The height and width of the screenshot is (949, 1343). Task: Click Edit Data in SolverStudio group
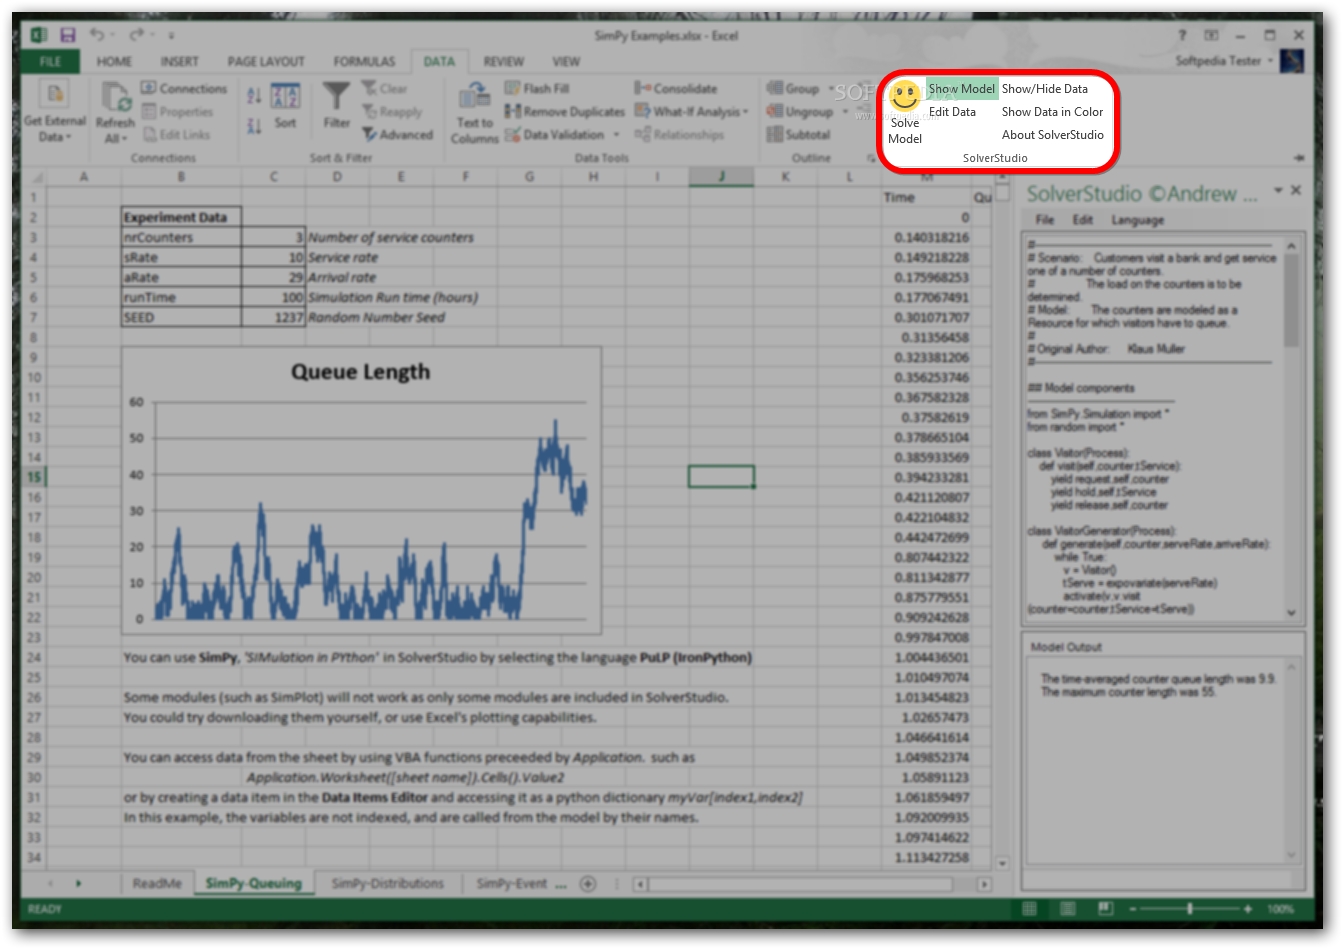point(952,111)
